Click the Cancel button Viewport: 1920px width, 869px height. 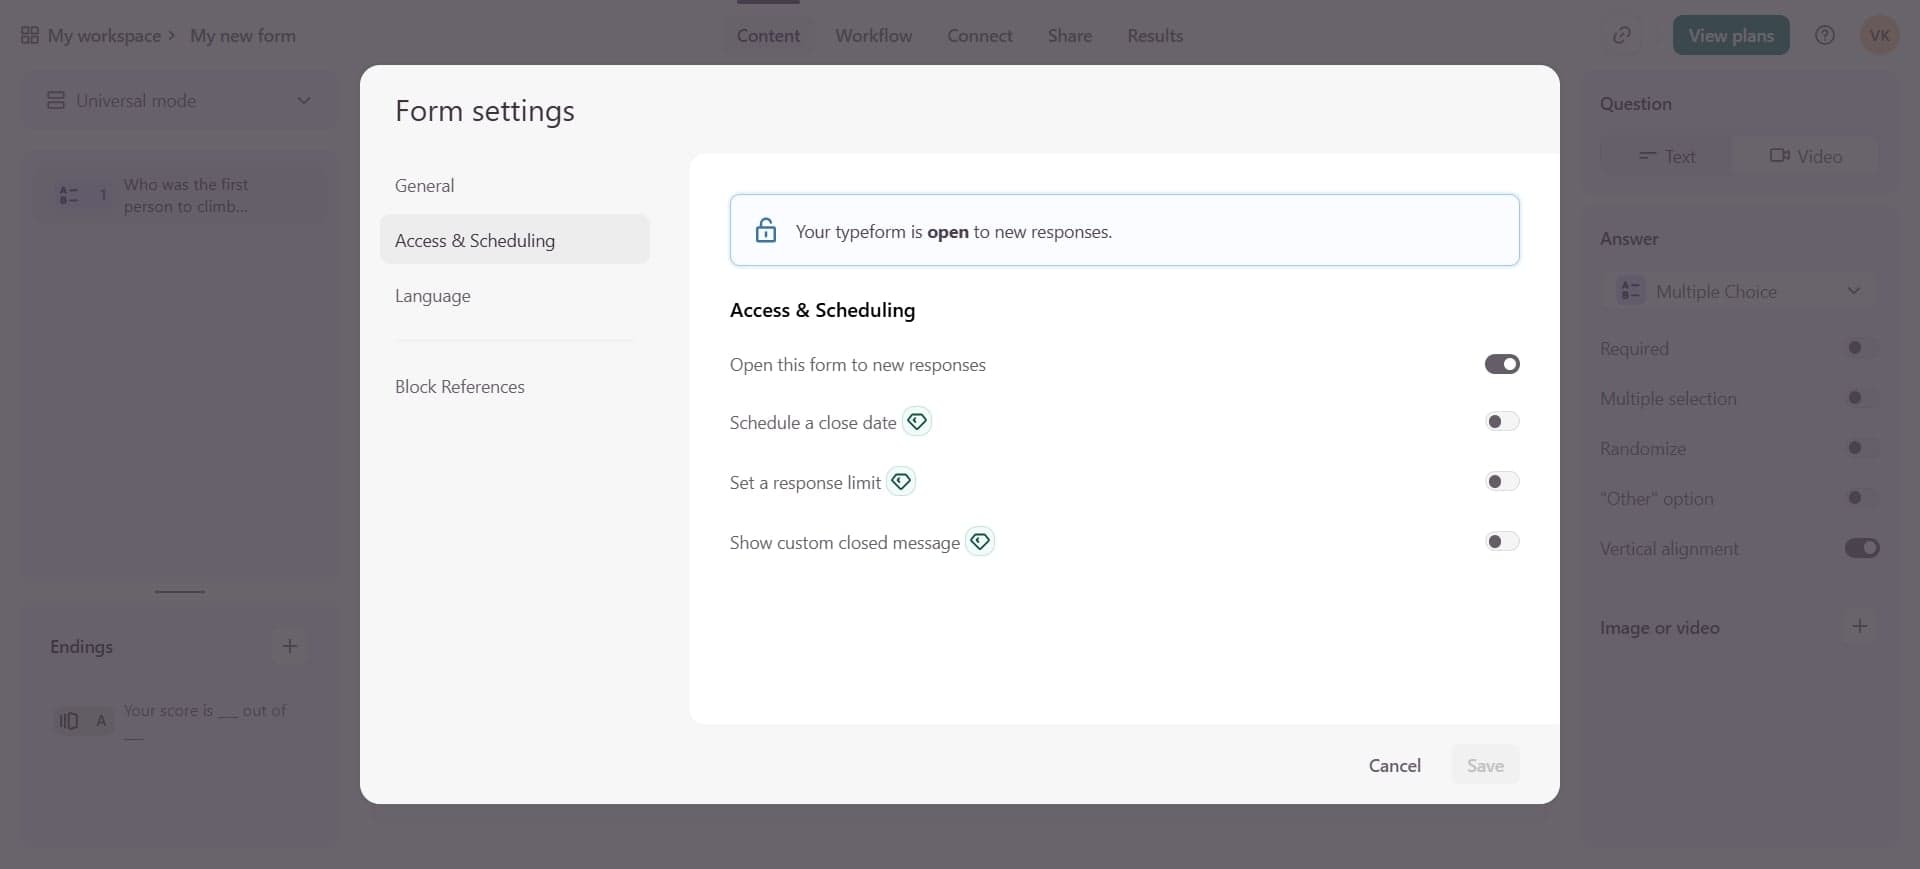pos(1394,765)
